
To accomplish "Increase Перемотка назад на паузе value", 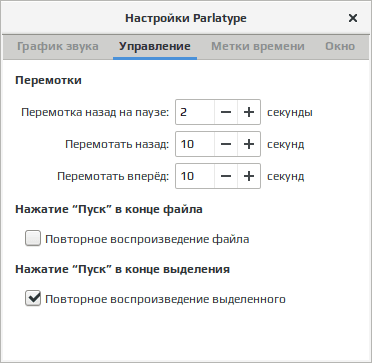I will click(249, 112).
